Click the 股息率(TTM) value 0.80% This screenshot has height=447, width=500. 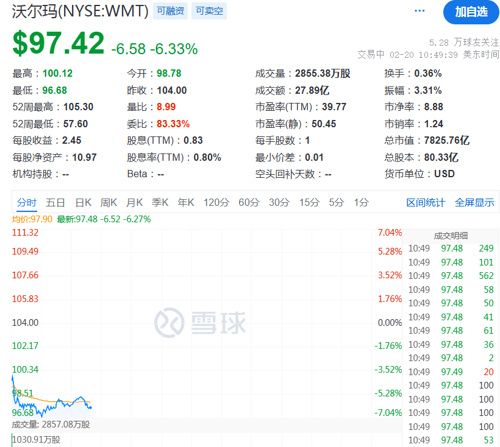(x=207, y=157)
